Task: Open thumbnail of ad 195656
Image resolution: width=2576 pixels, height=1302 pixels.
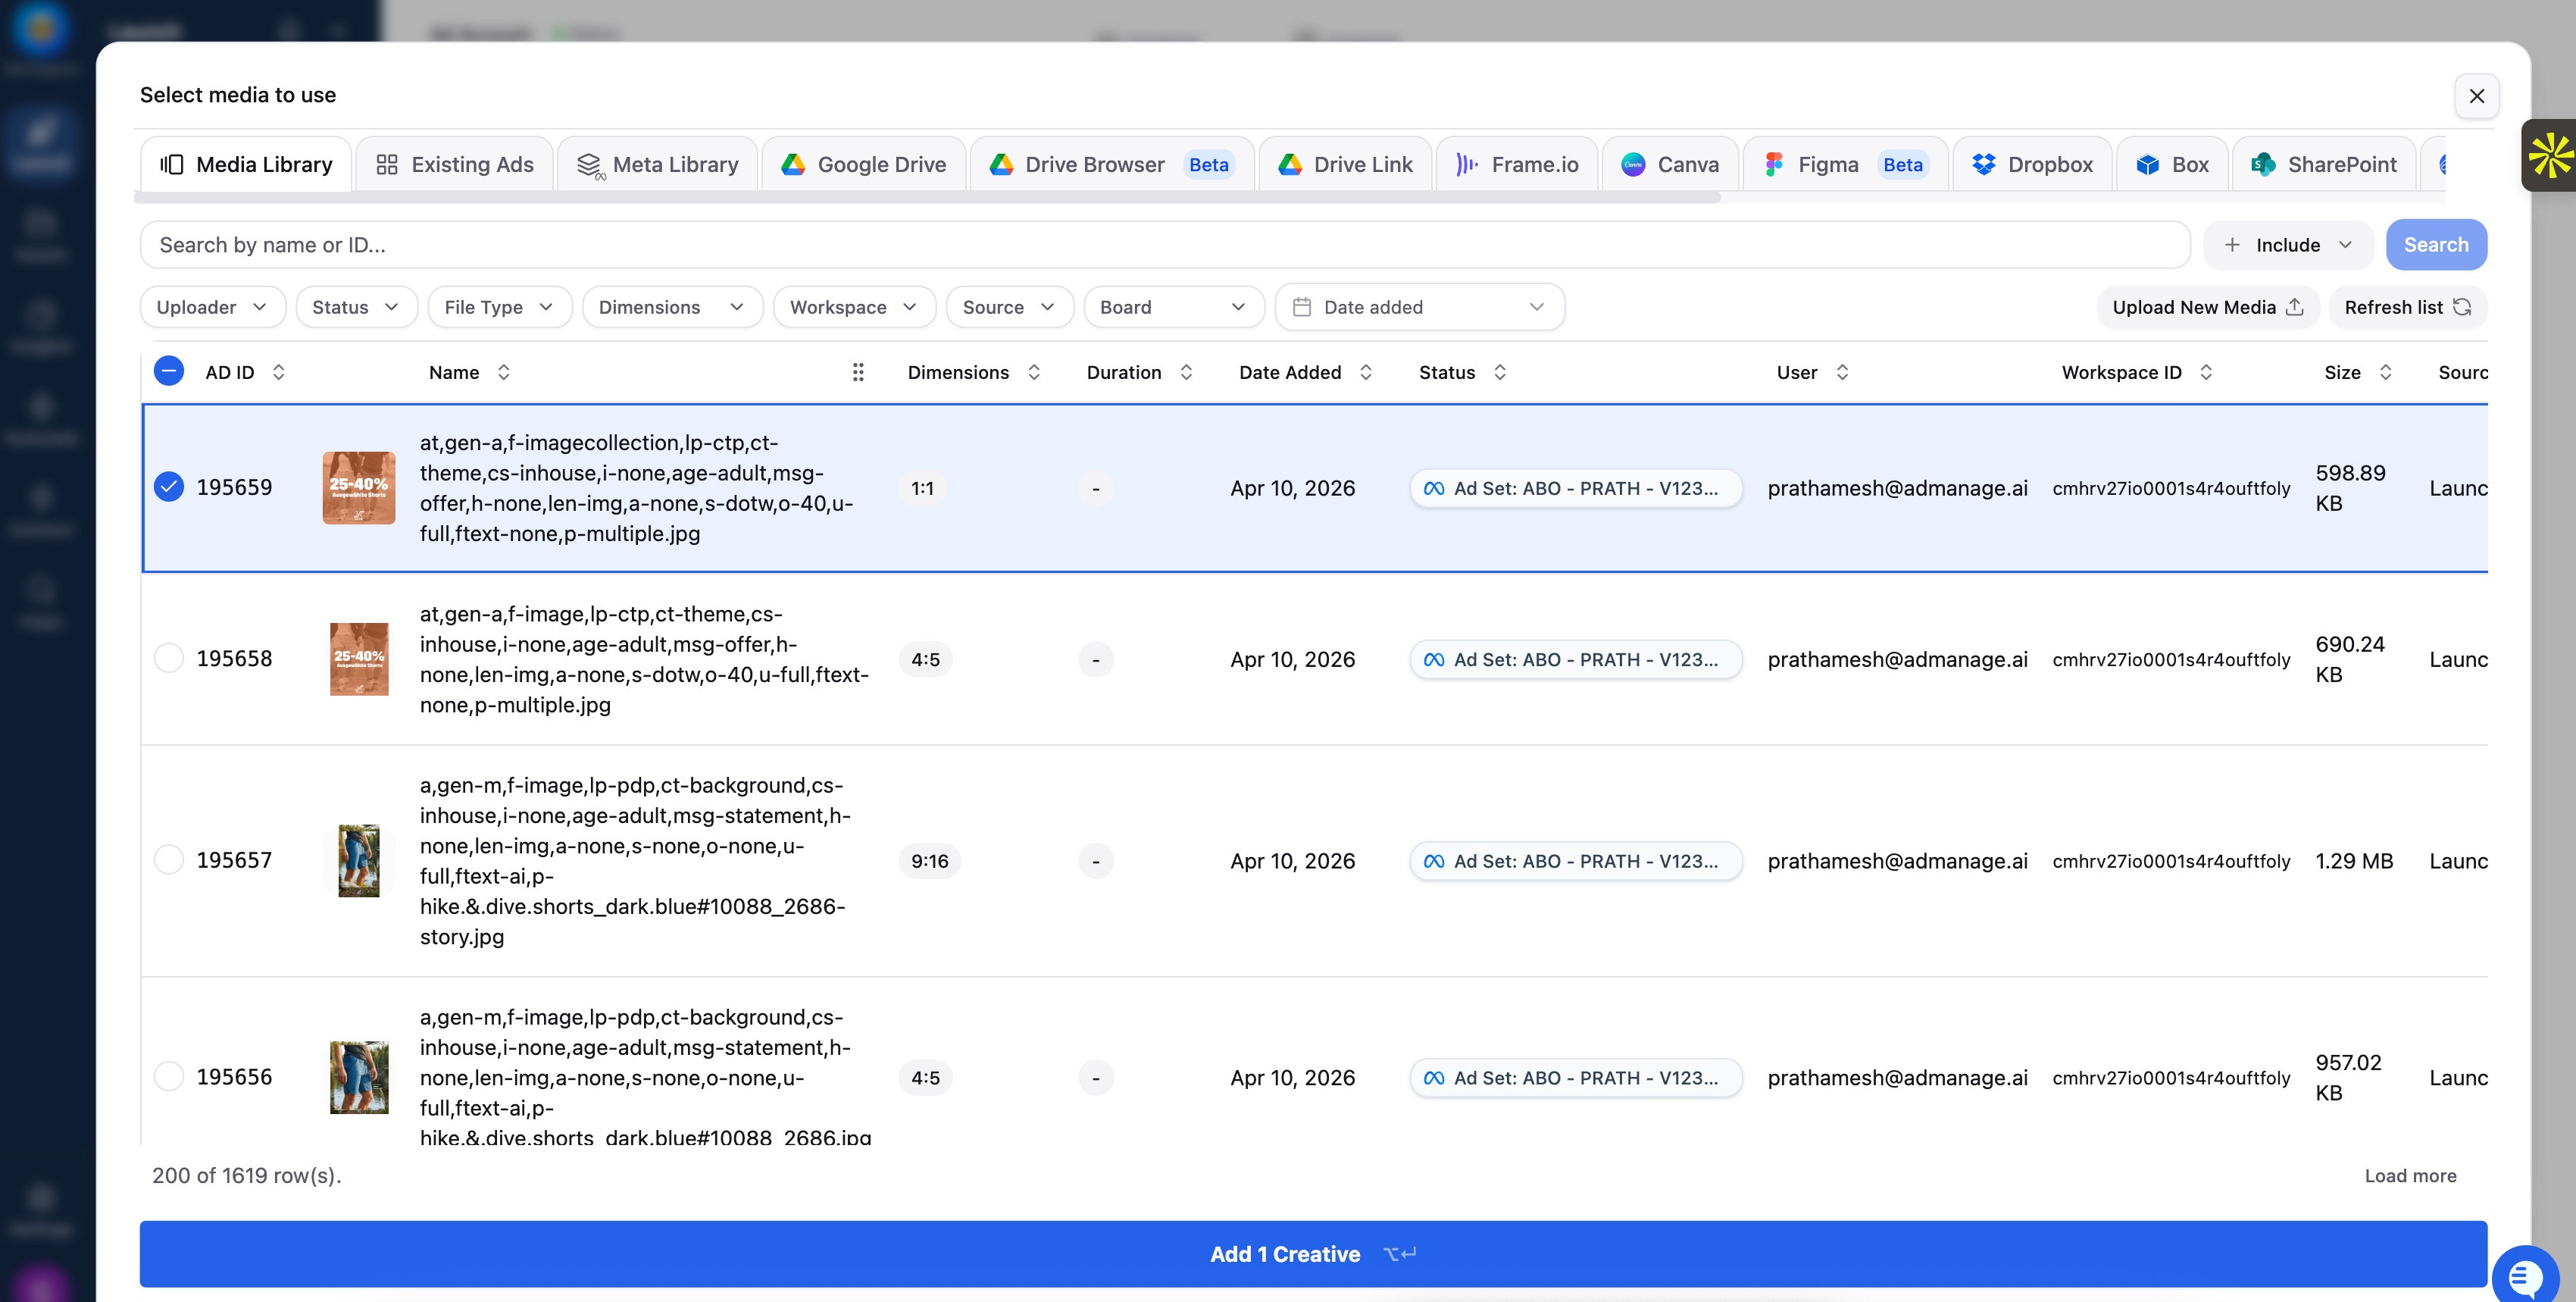Action: (x=359, y=1078)
